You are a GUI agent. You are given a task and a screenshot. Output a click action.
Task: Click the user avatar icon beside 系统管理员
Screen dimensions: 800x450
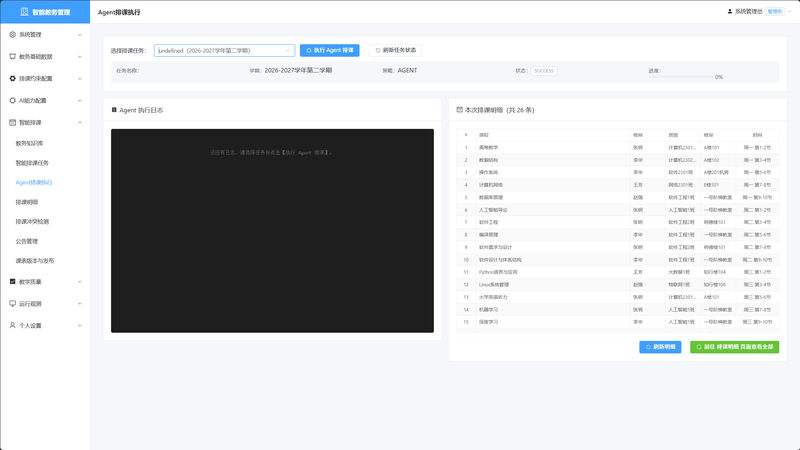click(730, 11)
